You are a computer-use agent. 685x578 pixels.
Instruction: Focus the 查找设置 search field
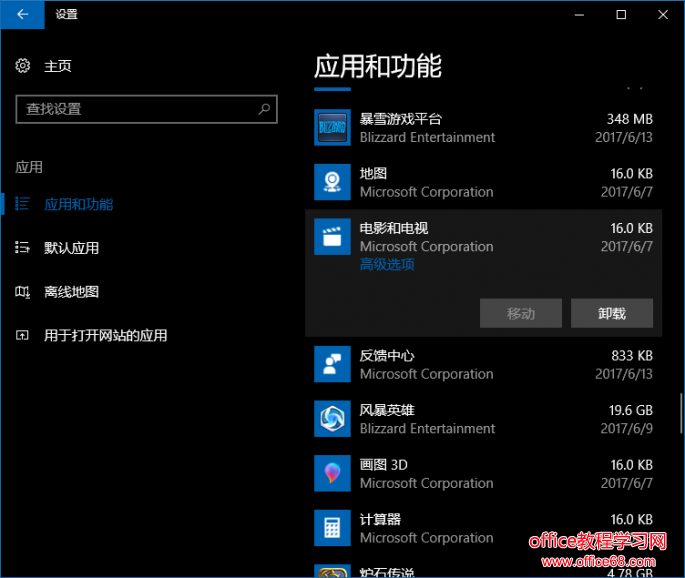146,109
